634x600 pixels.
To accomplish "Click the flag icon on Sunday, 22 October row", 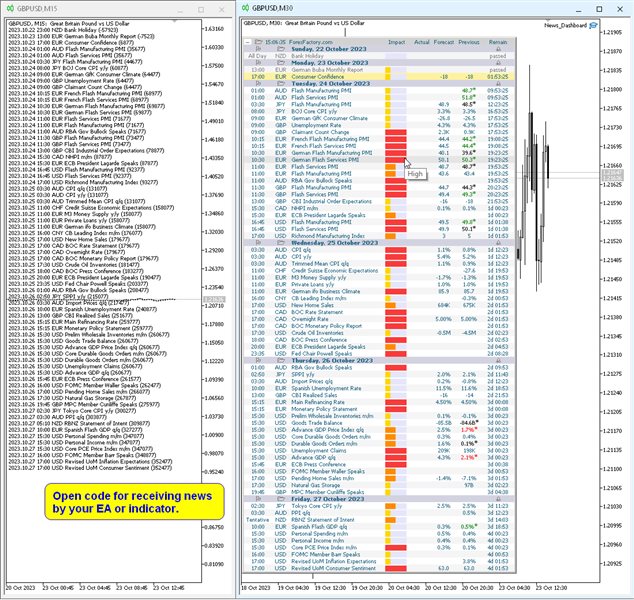I will 258,49.
